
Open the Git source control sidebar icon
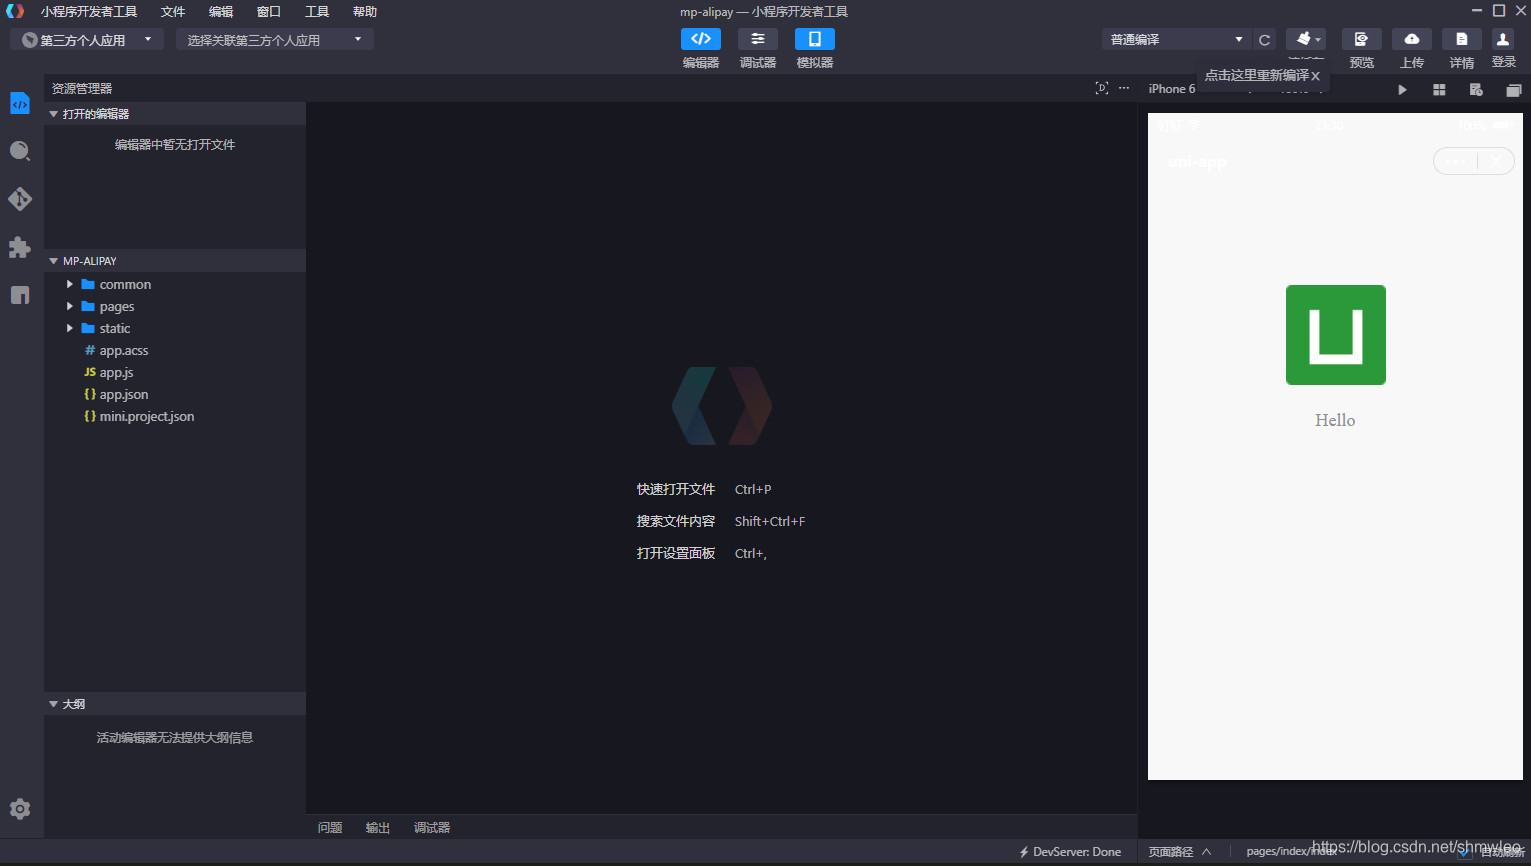point(20,199)
